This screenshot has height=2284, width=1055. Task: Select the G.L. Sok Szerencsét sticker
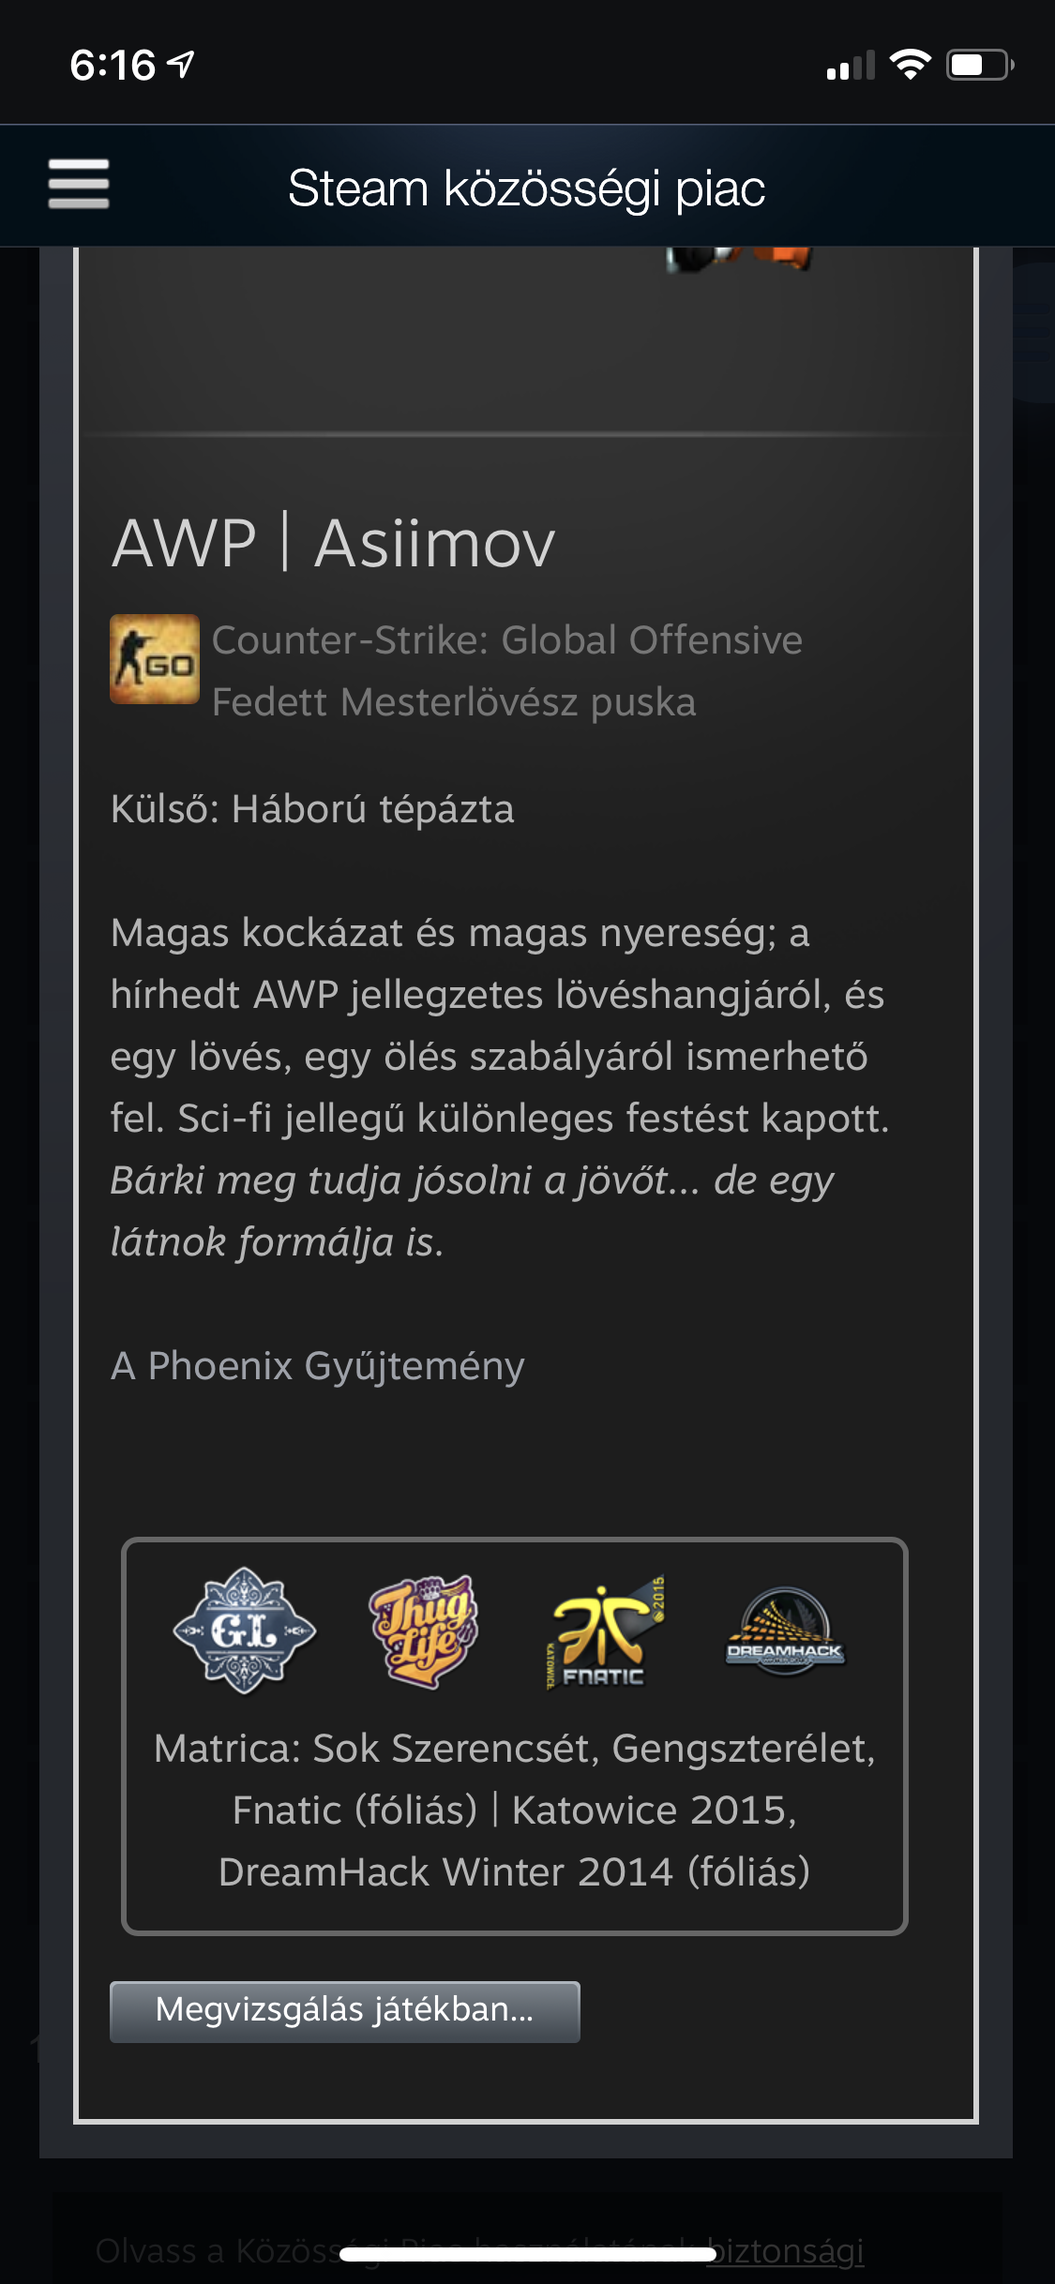point(245,1631)
